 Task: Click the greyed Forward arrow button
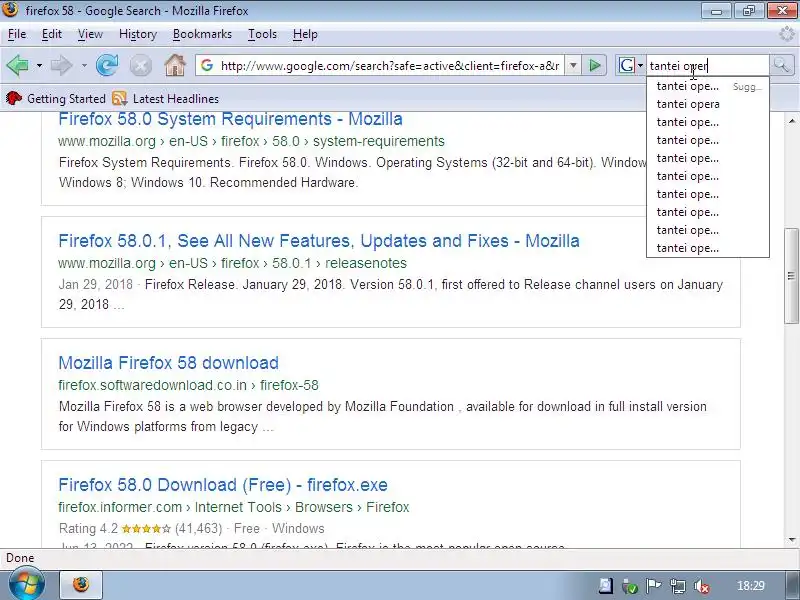pos(62,66)
